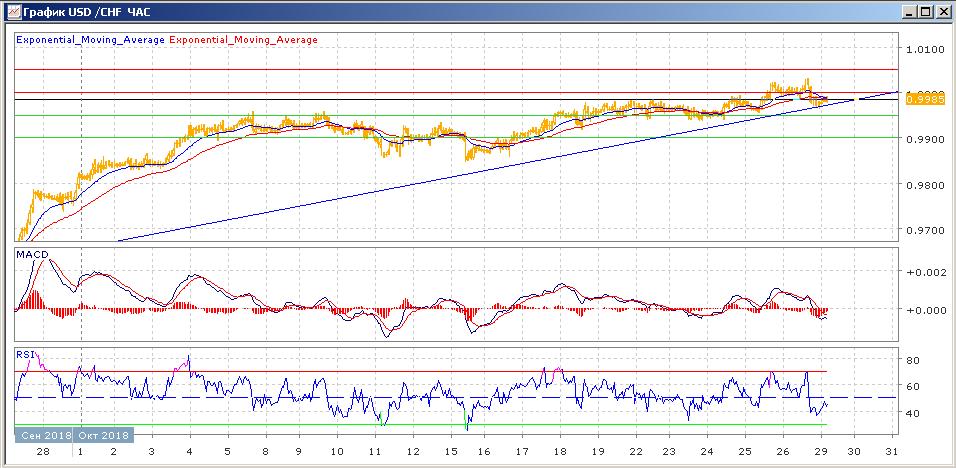Click date 24 on the time axis
Screen dimensions: 956x468
coord(707,452)
